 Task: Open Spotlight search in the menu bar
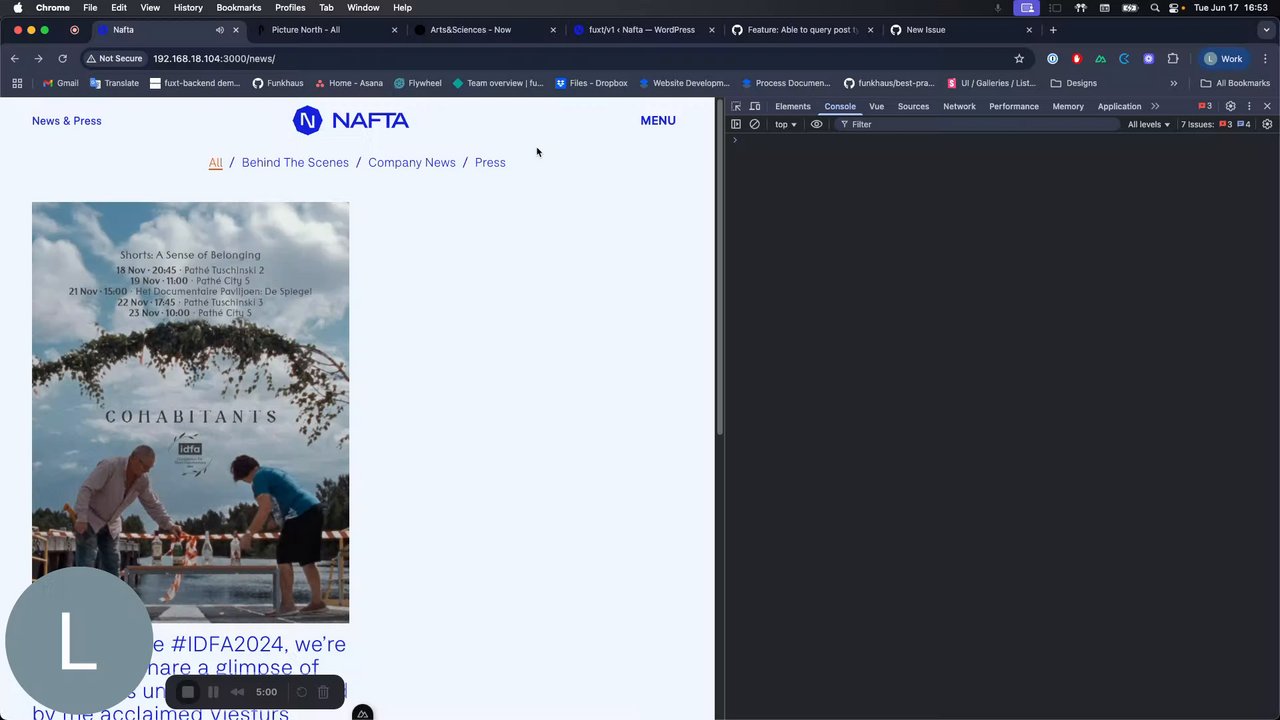[1155, 8]
